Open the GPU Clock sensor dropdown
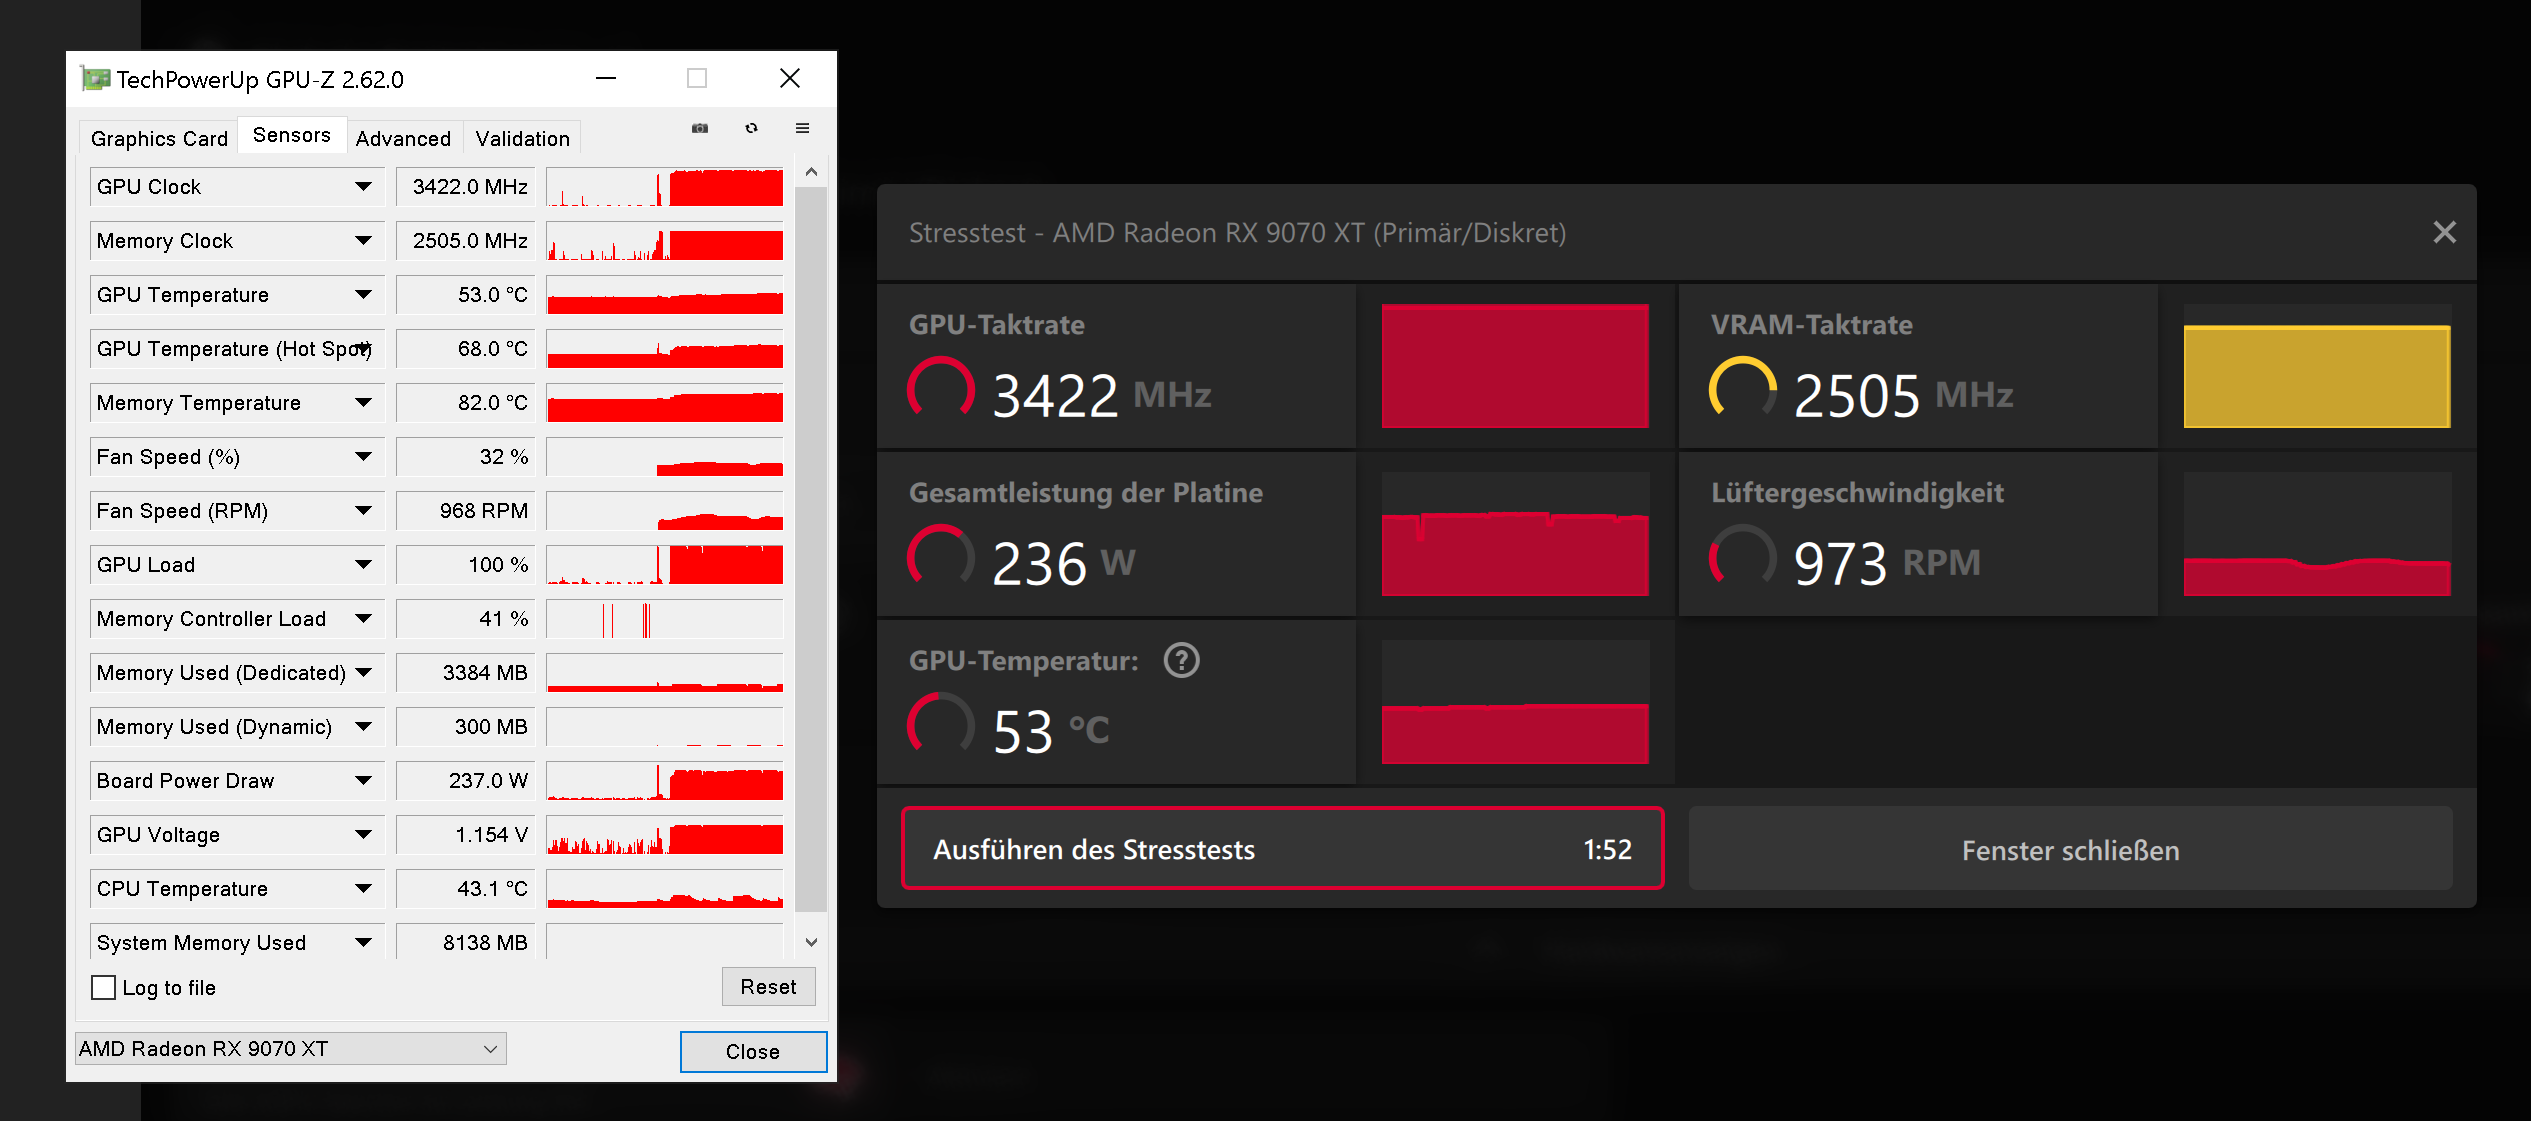2531x1121 pixels. [x=363, y=186]
